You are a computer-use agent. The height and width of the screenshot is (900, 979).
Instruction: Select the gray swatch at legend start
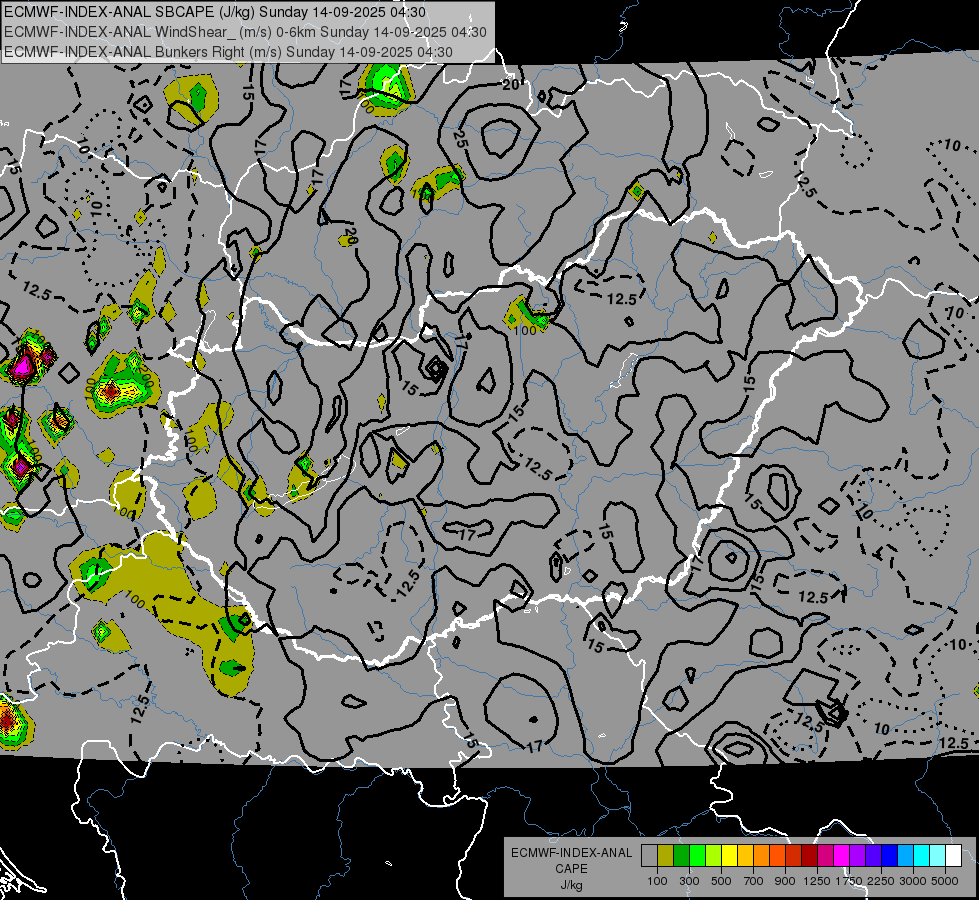(649, 855)
